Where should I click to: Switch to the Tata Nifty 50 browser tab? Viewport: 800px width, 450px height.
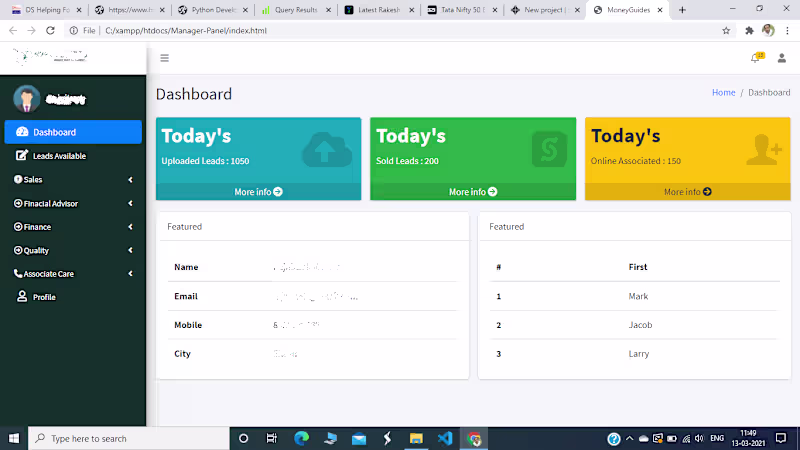(462, 10)
